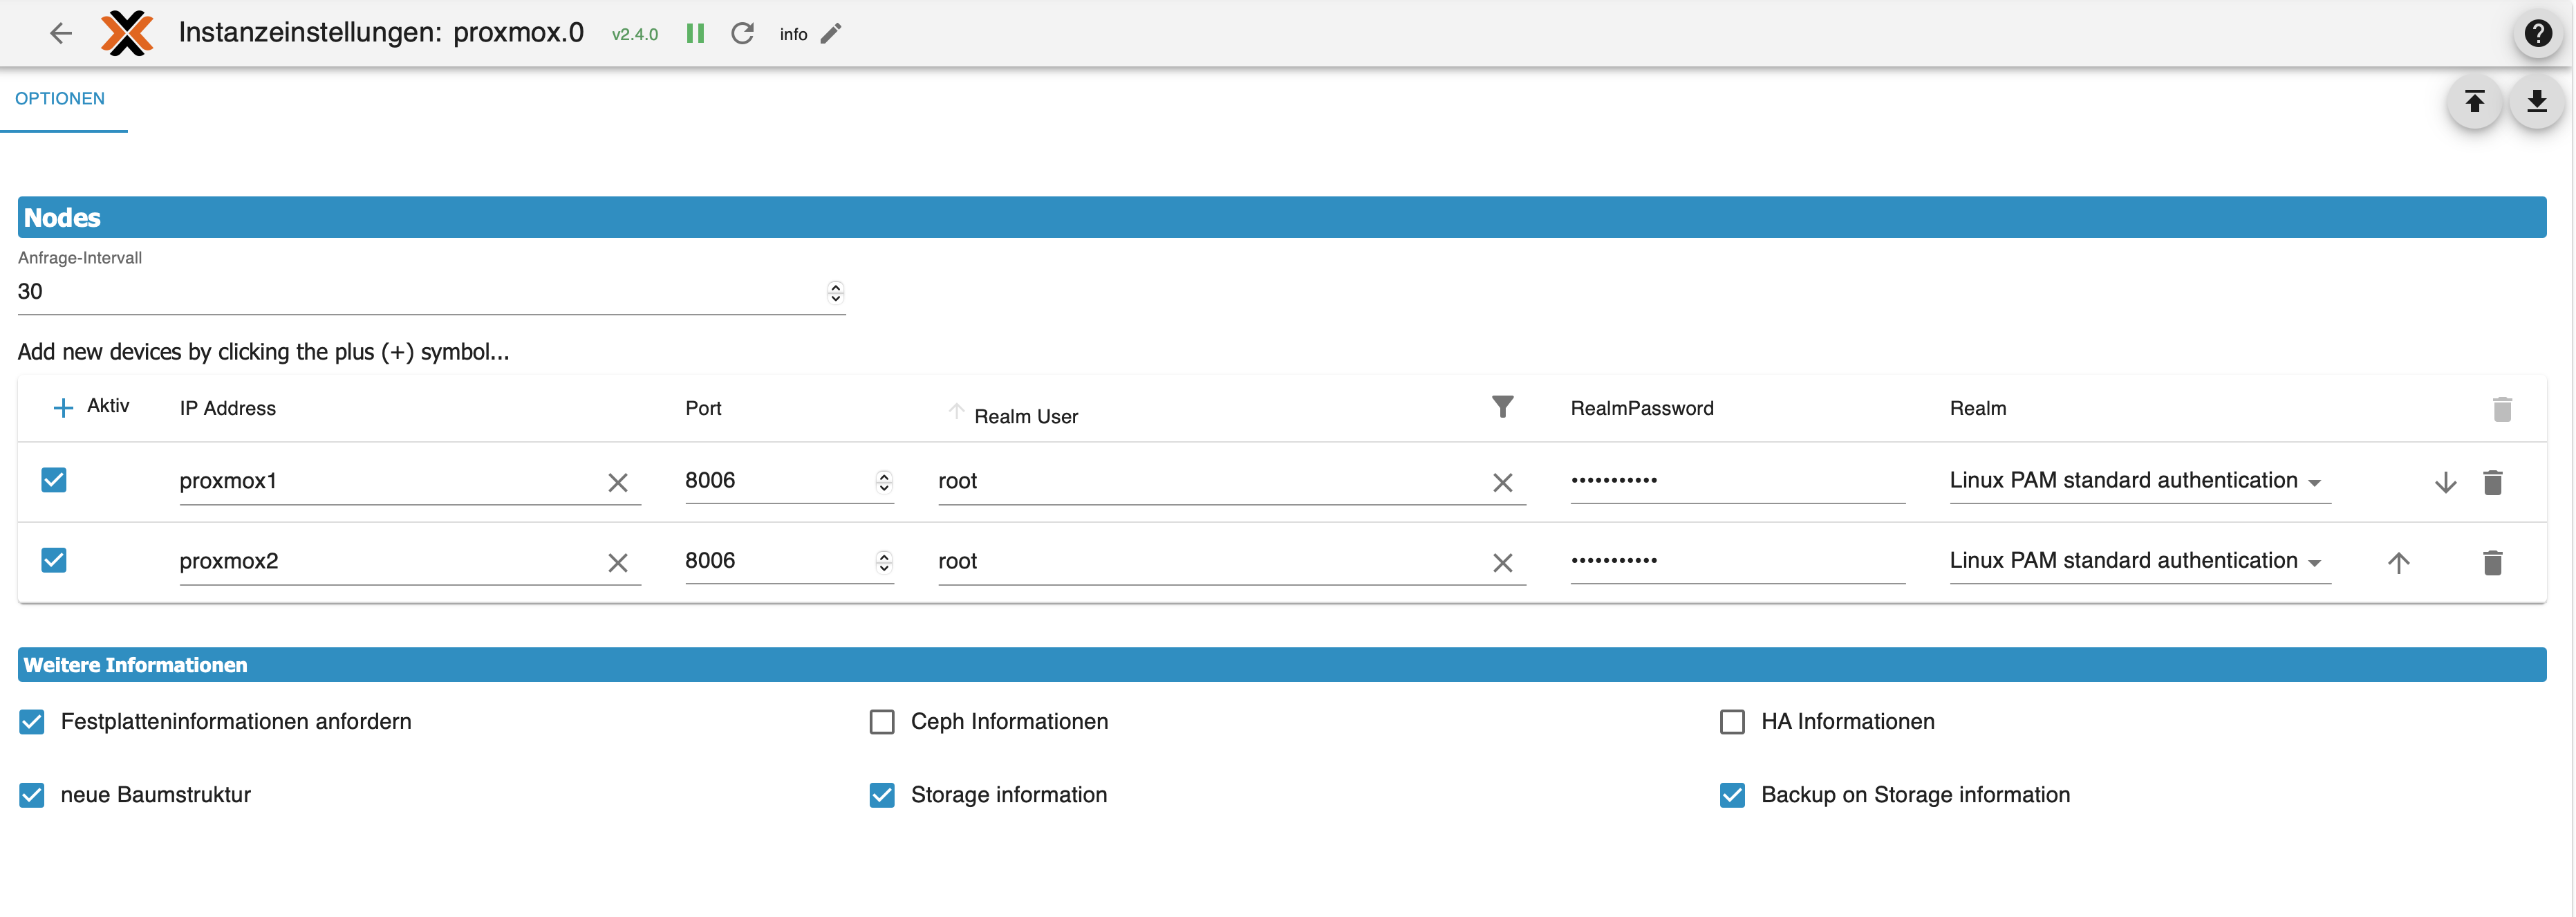Adjust port stepper for proxmox2
Screen dimensions: 2576x917
tap(883, 562)
